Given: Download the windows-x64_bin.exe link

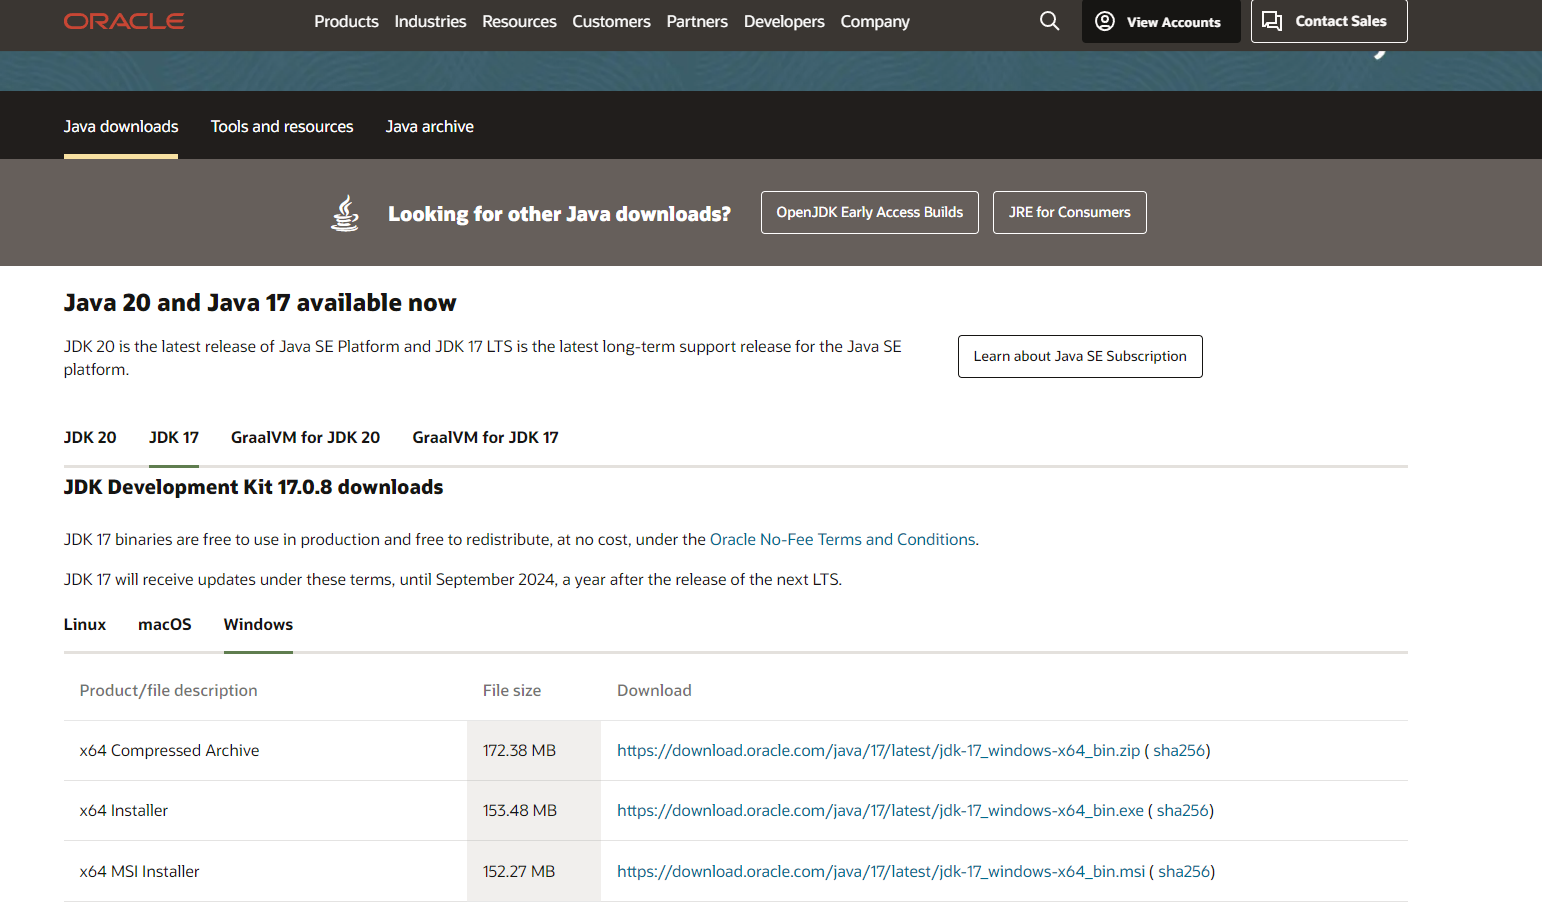Looking at the screenshot, I should (x=880, y=810).
